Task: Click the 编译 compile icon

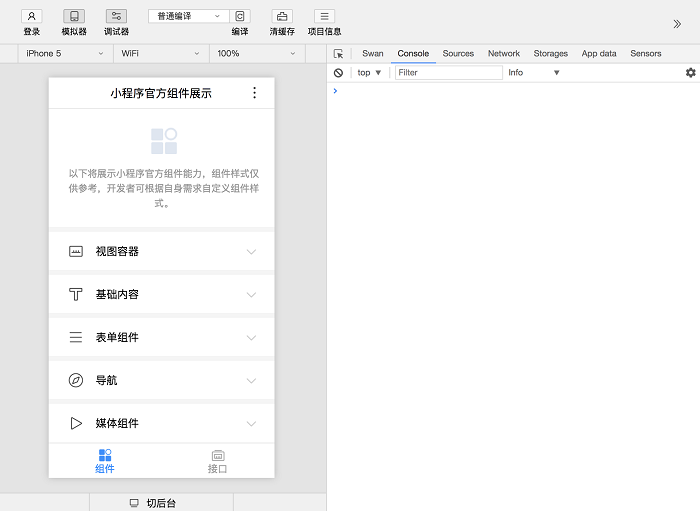Action: click(240, 17)
